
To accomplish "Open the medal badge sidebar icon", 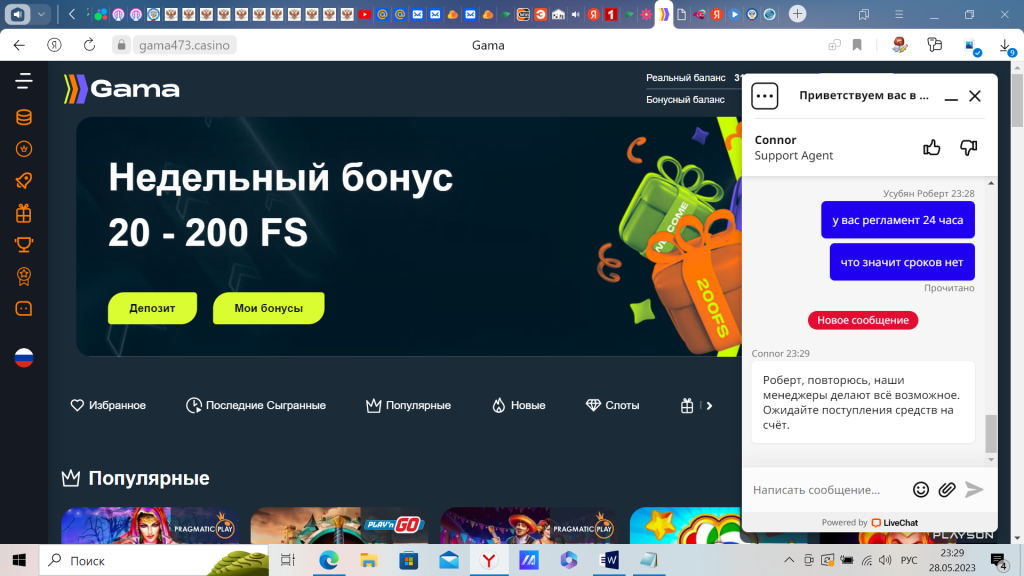I will tap(24, 276).
